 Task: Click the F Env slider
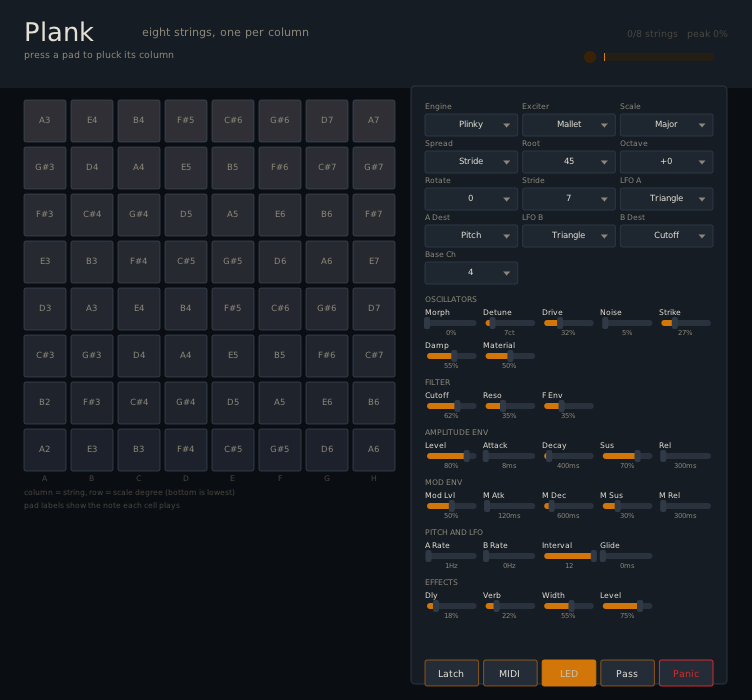coord(568,406)
